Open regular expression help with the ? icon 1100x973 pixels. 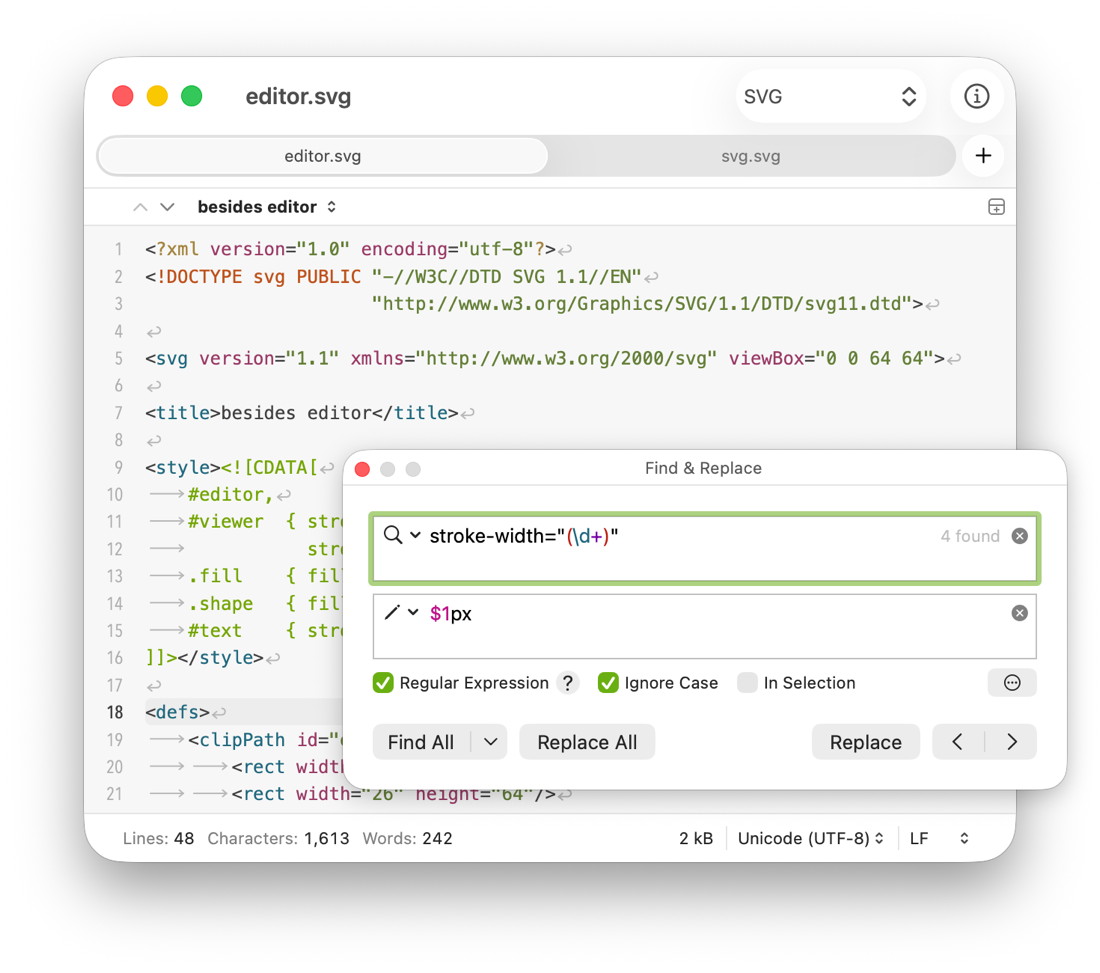coord(567,683)
